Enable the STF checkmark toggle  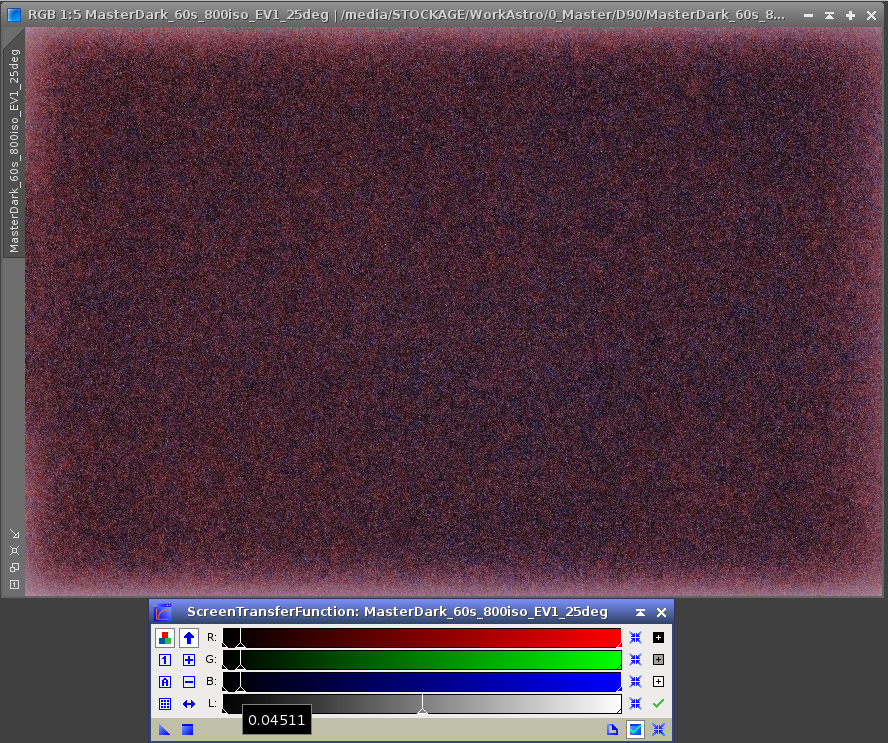tap(658, 704)
